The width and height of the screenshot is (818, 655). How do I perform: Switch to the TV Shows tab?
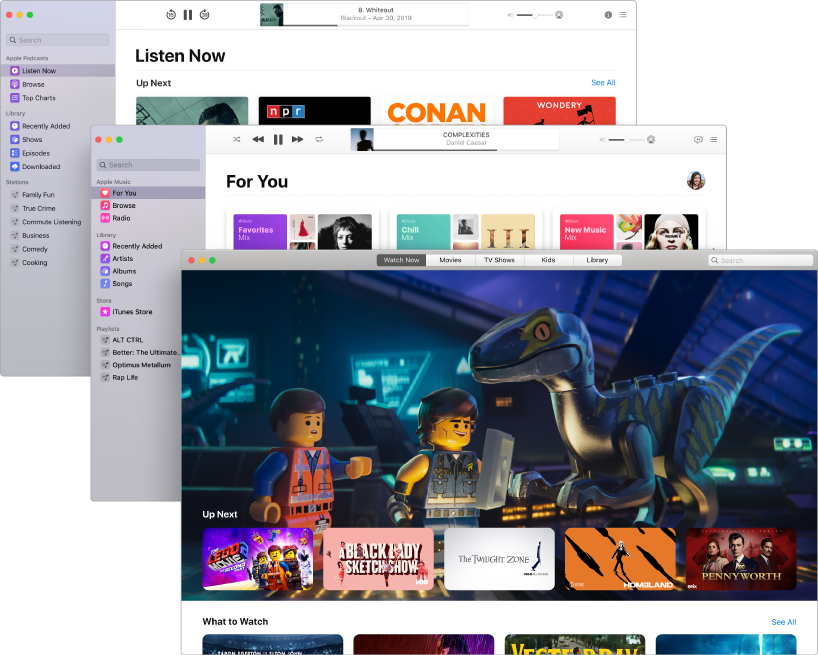(x=499, y=260)
